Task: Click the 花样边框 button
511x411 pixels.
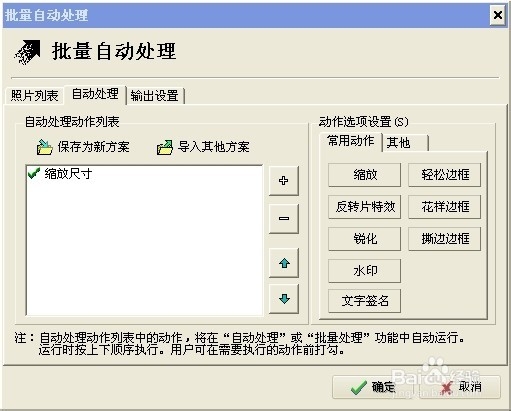Action: click(x=445, y=207)
